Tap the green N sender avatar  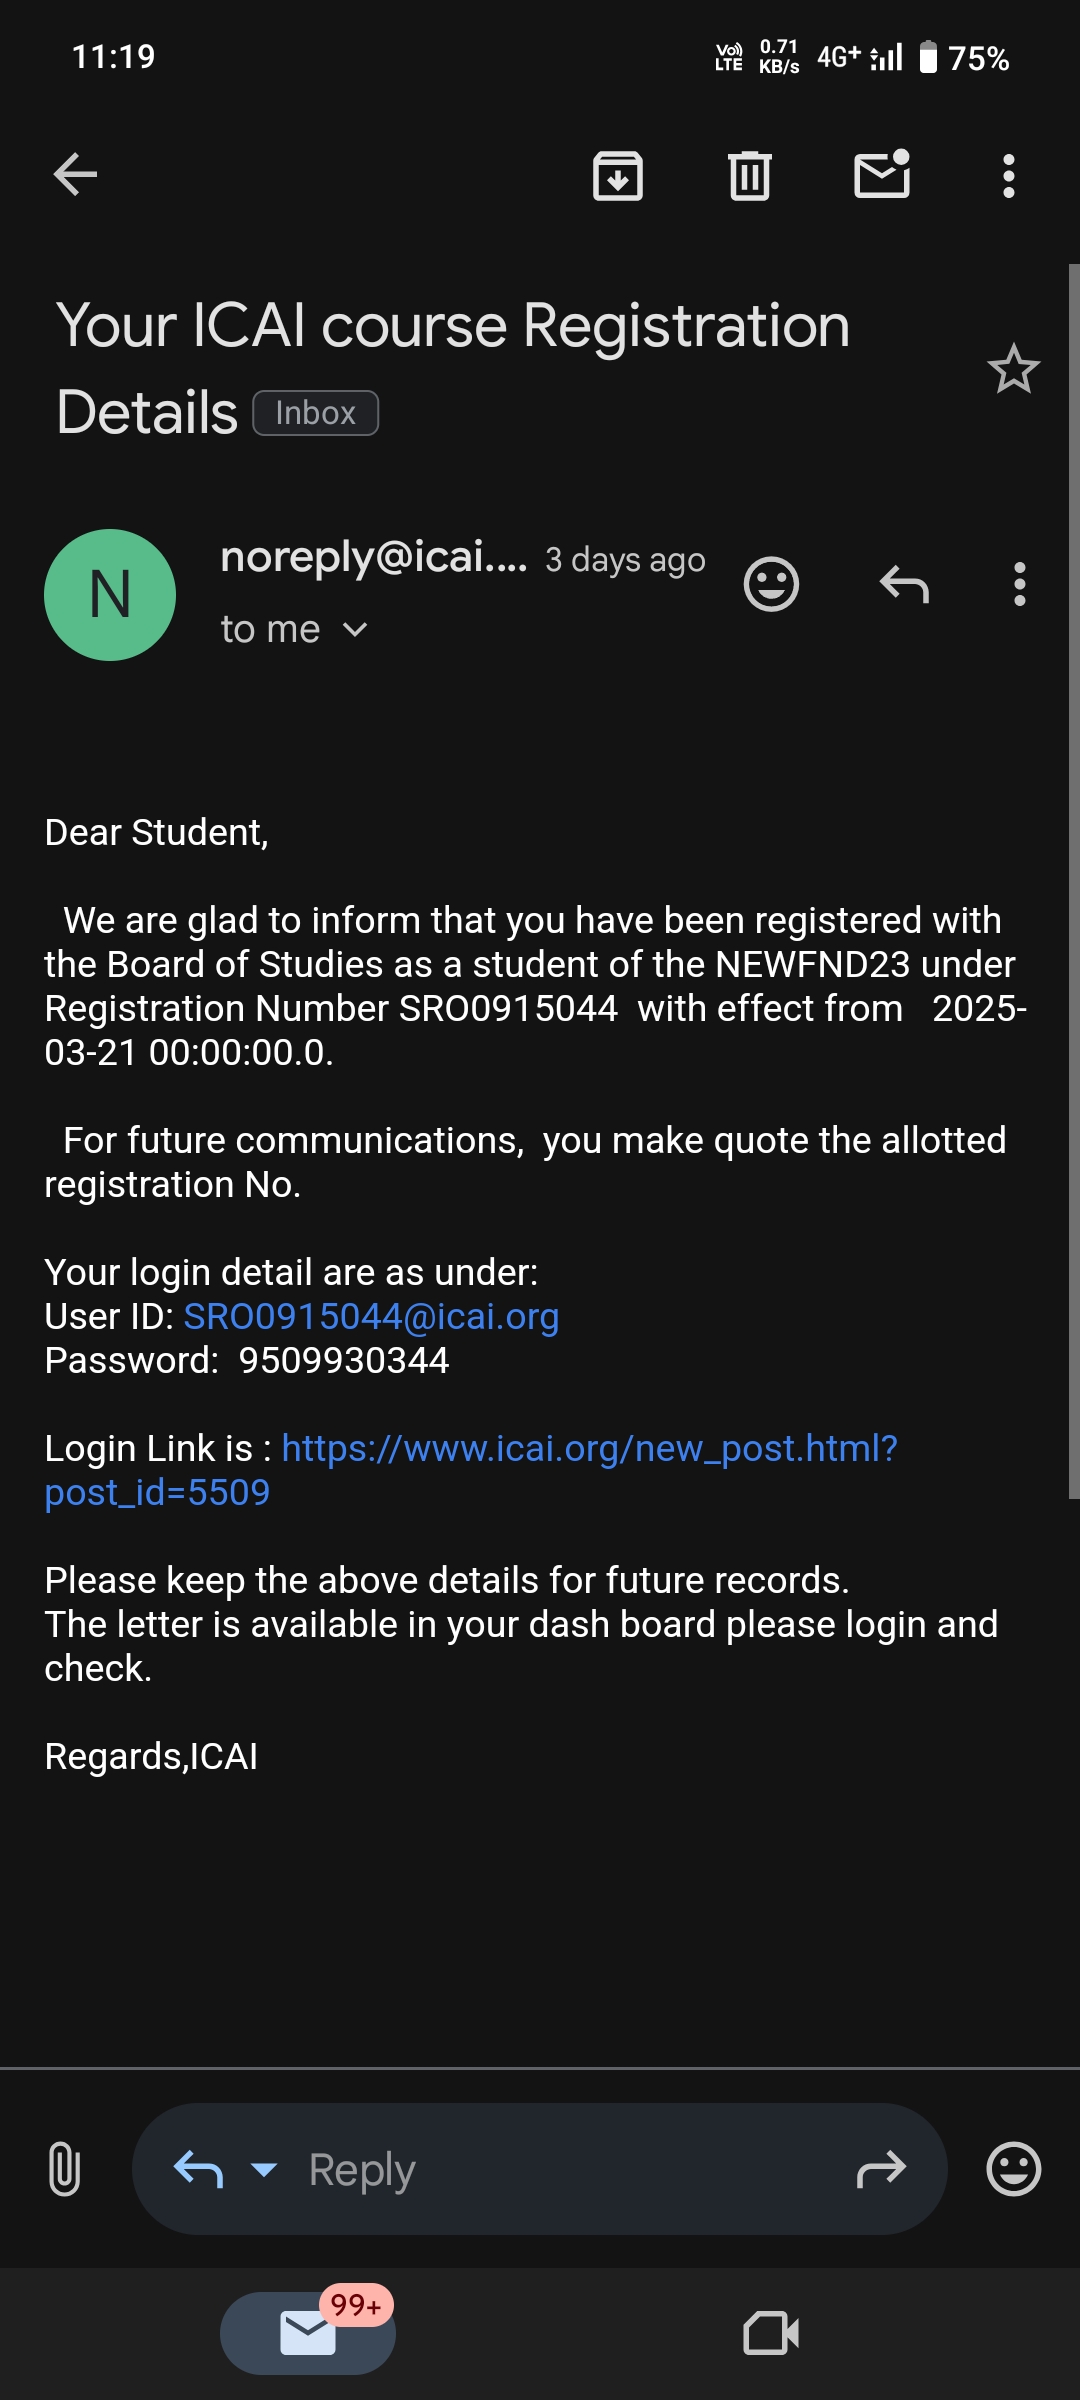tap(110, 595)
